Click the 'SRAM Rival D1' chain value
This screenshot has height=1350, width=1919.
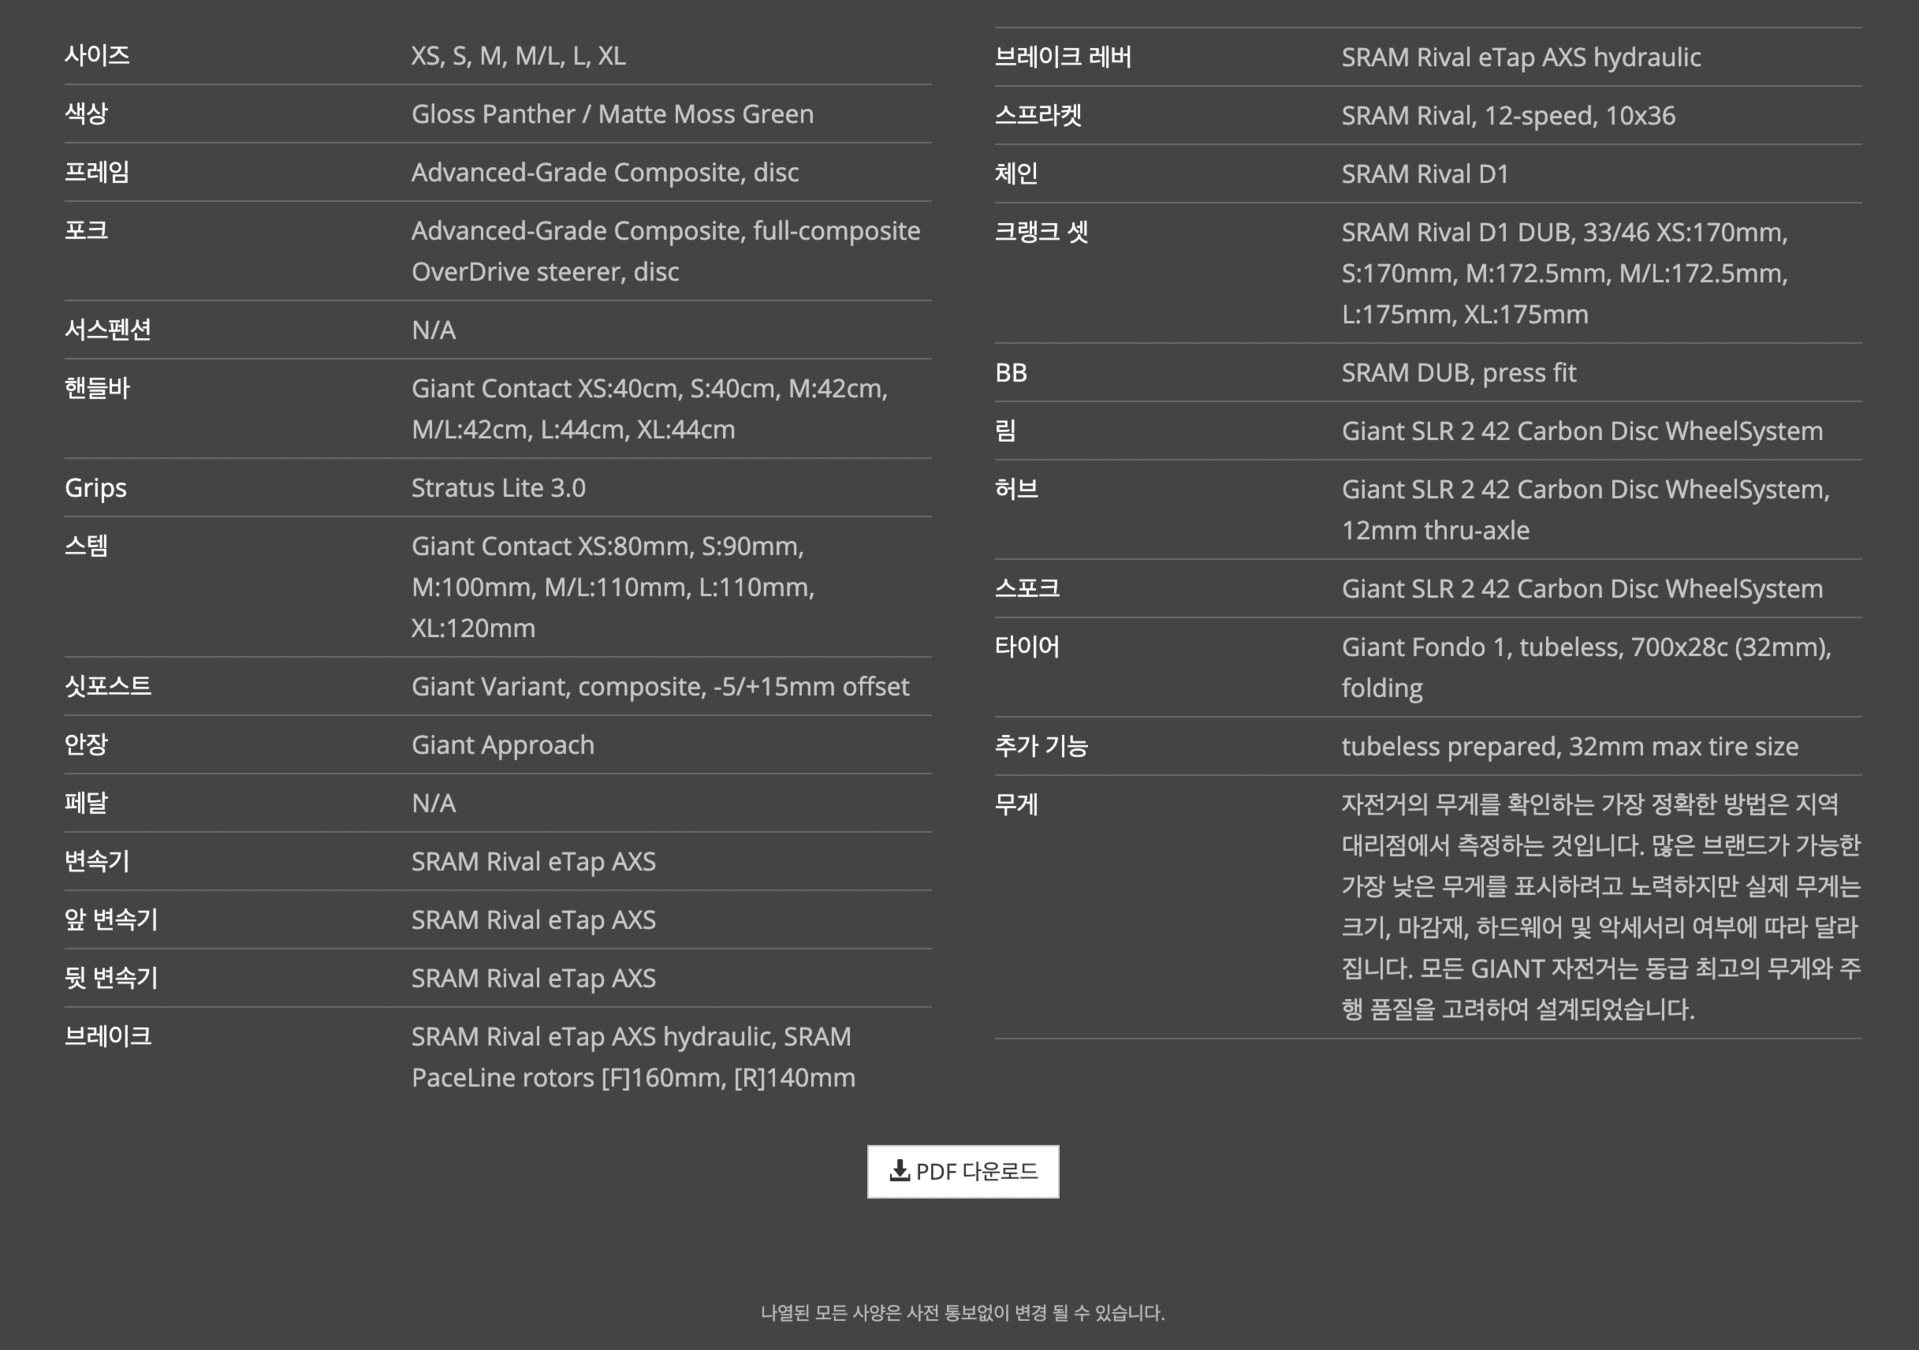pos(1425,174)
